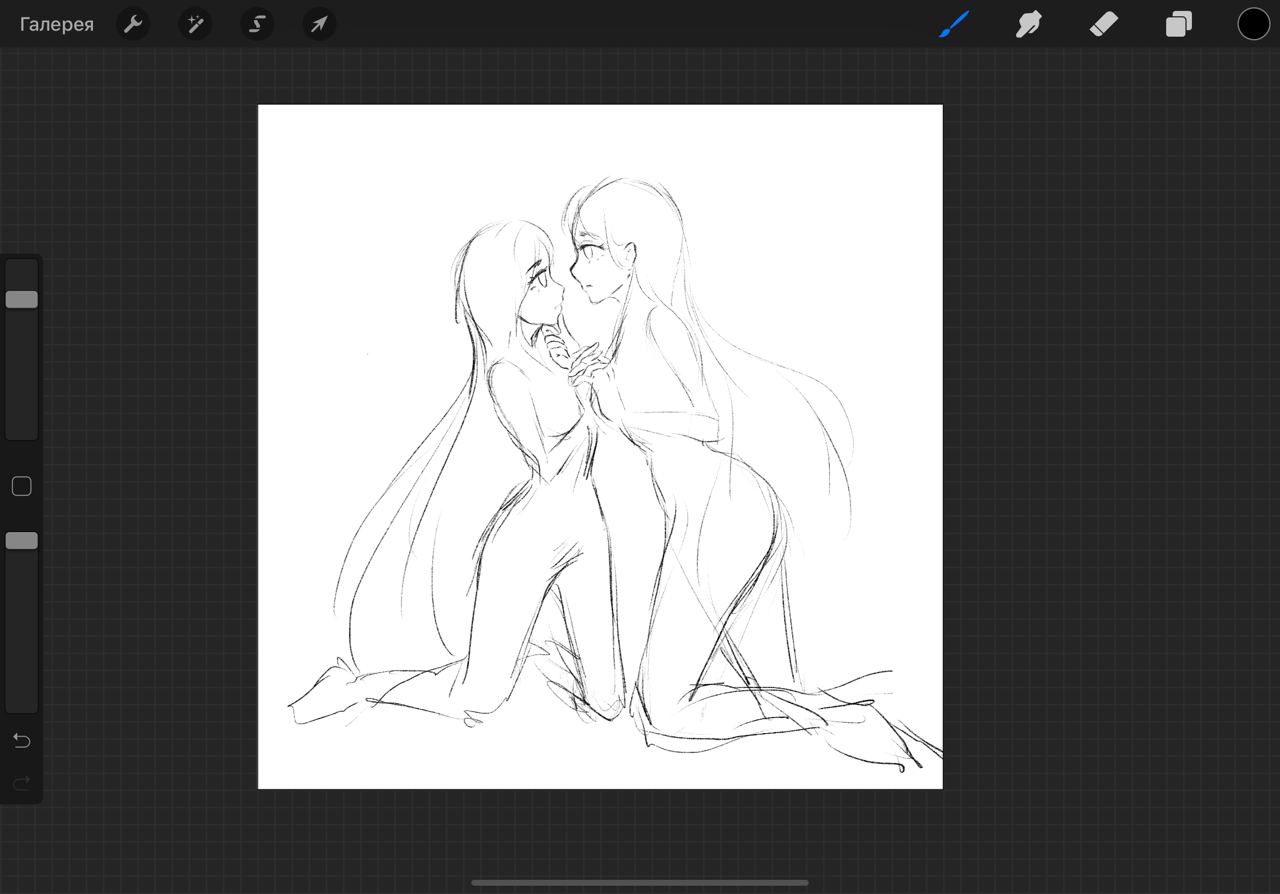Activate the Transform arrow tool

click(x=319, y=24)
